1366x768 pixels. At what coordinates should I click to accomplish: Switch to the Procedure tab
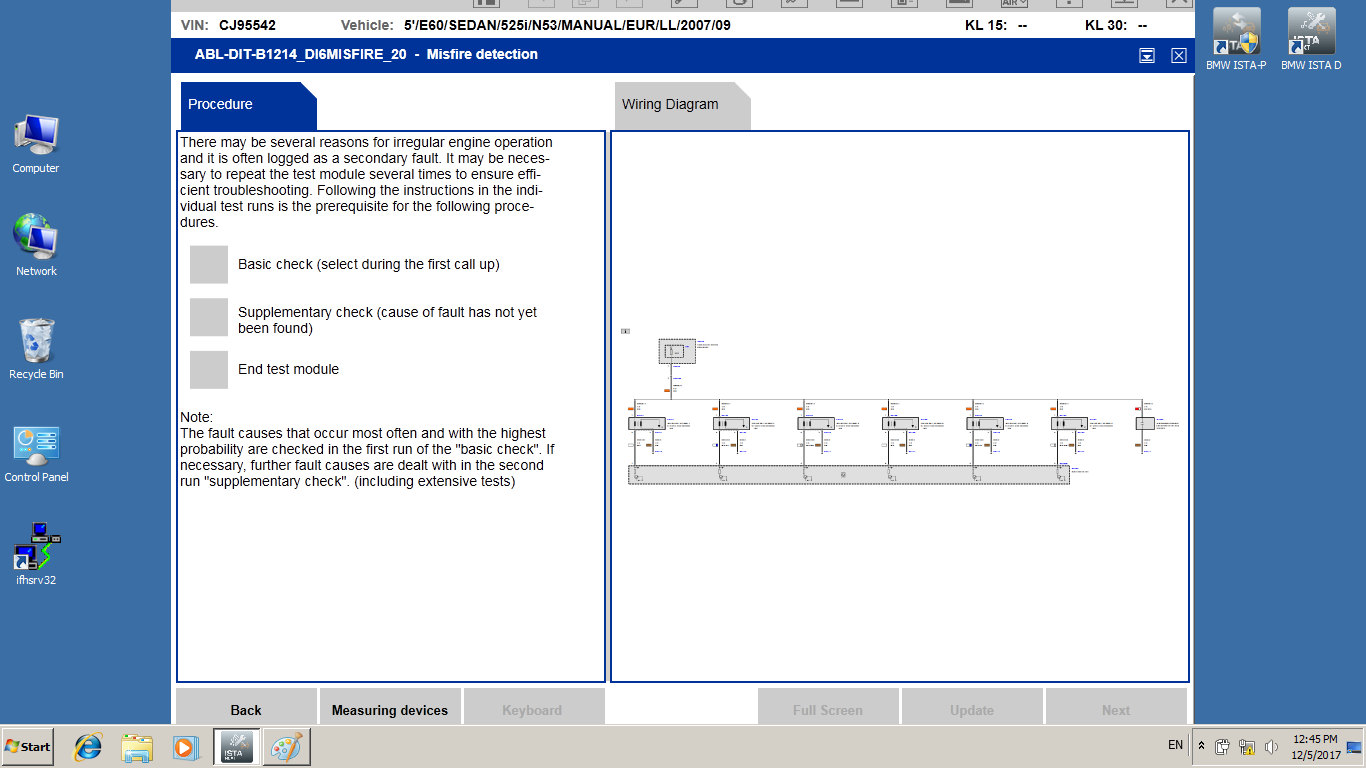[x=221, y=105]
